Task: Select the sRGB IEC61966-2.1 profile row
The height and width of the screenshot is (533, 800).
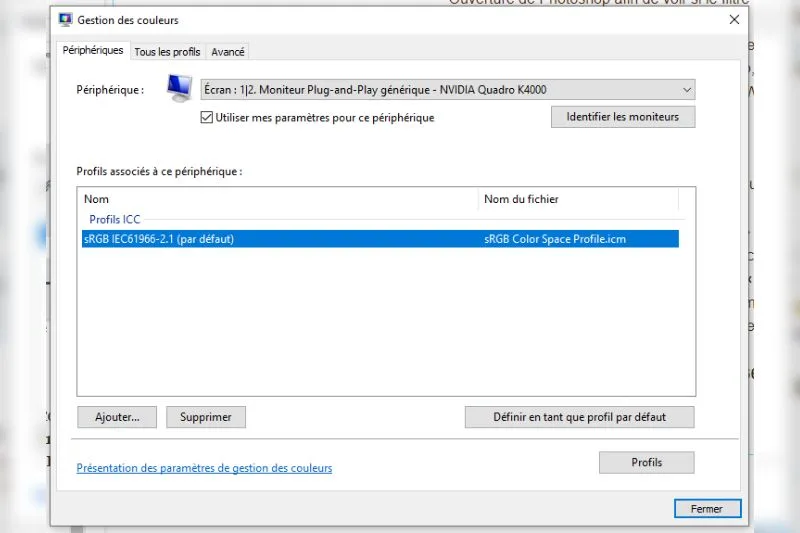Action: (x=380, y=239)
